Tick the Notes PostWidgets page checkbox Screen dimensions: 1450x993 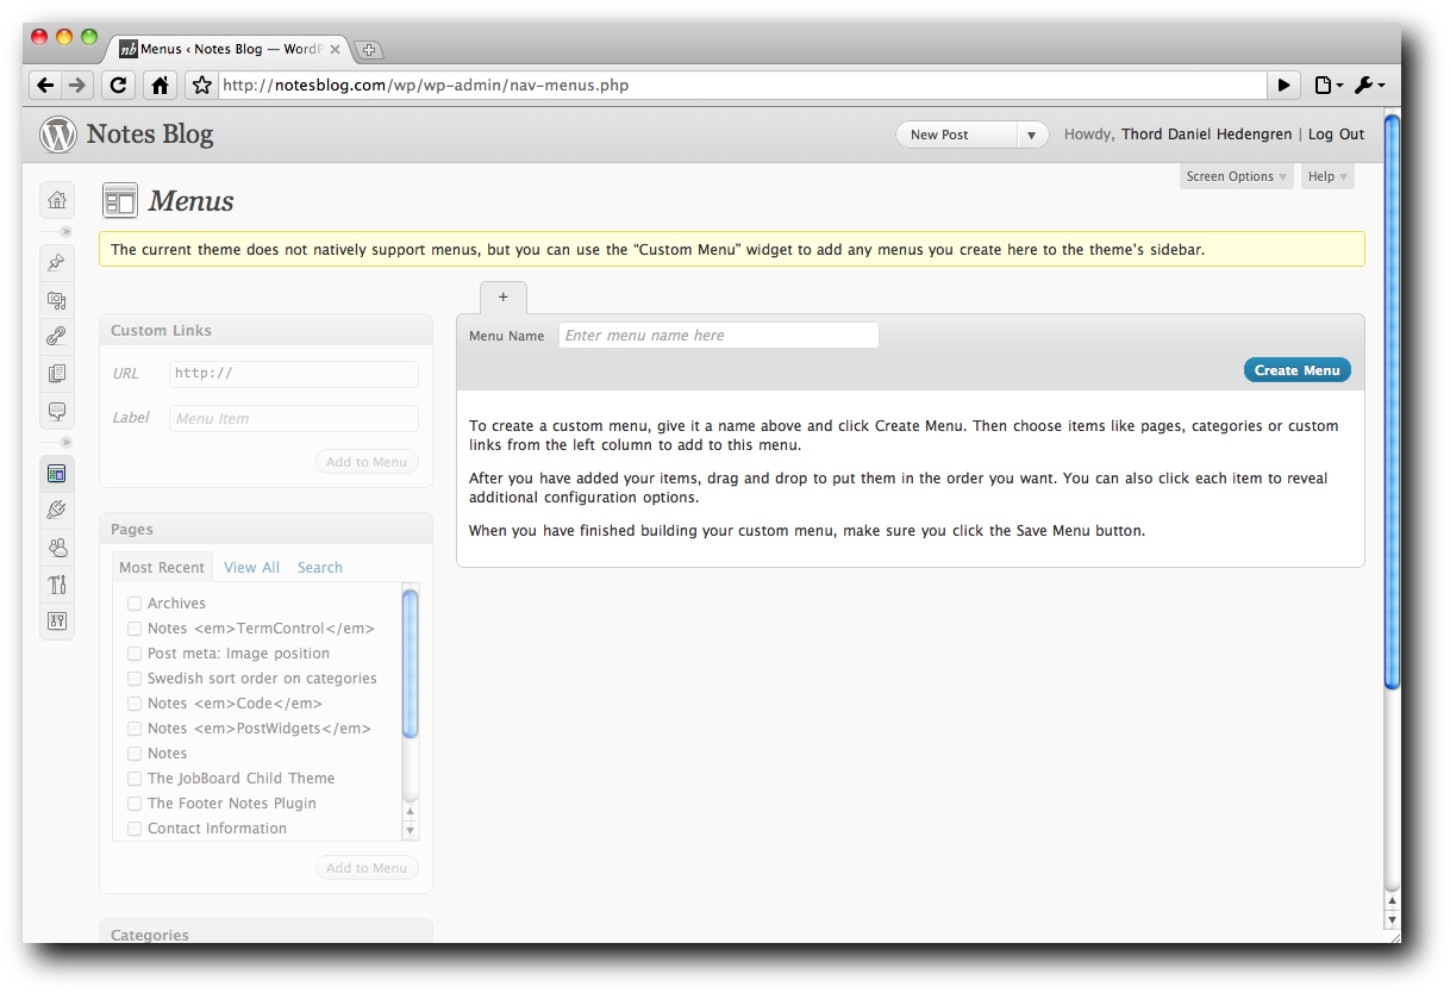point(134,728)
